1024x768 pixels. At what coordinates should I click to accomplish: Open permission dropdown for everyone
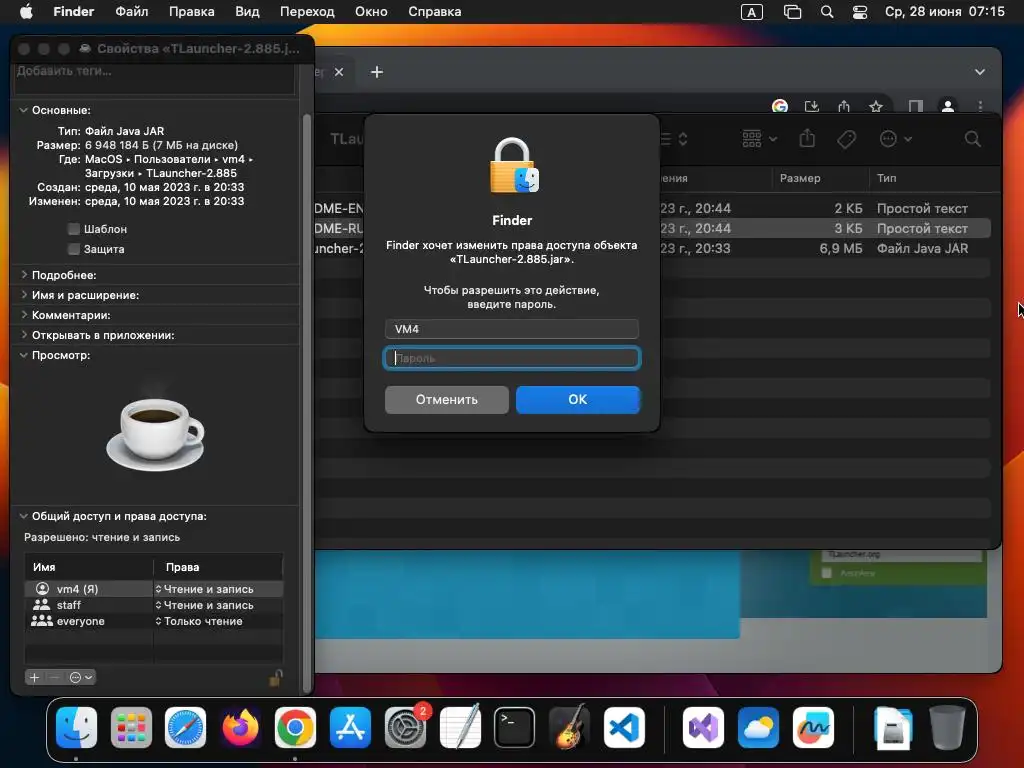click(199, 622)
